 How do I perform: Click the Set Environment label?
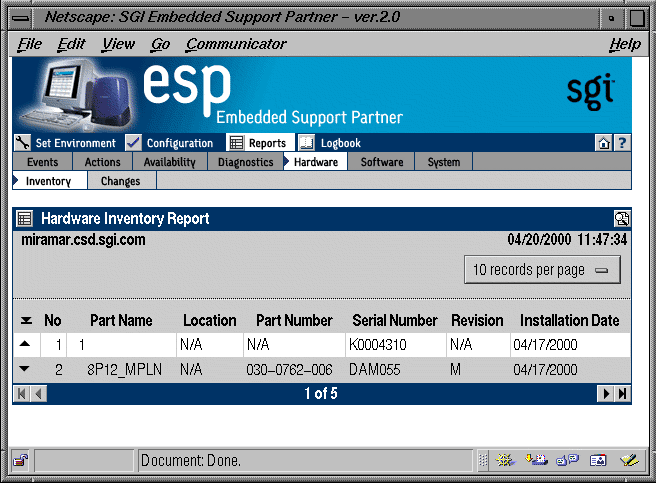click(x=76, y=143)
